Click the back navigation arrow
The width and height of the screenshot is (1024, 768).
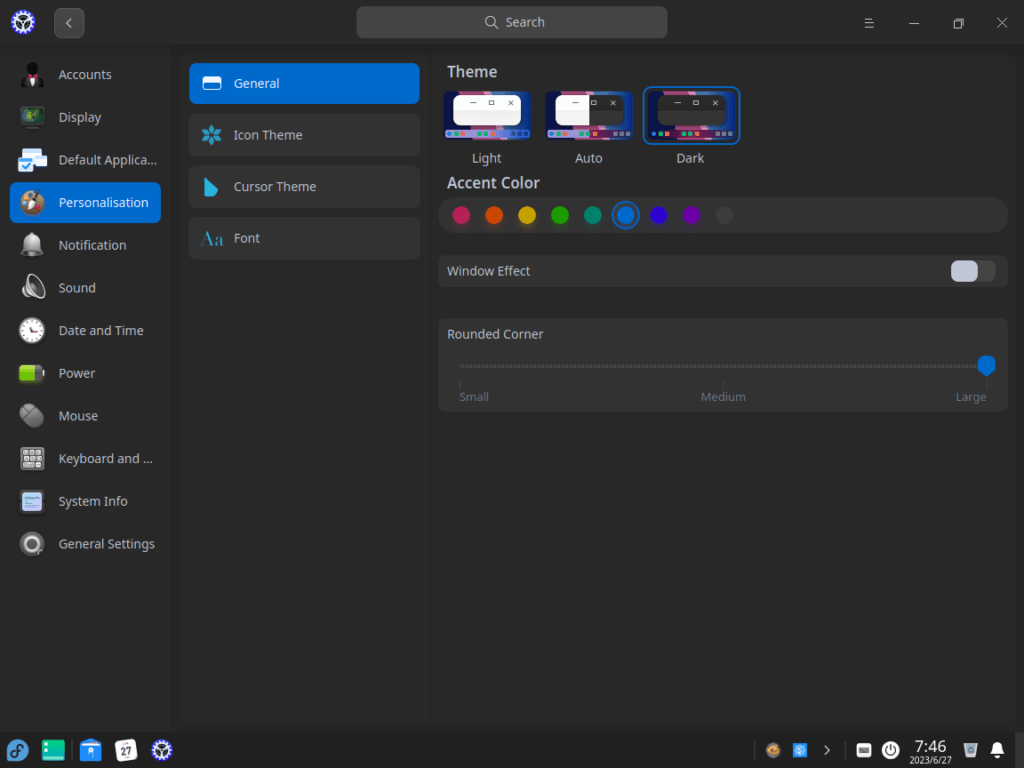coord(68,22)
